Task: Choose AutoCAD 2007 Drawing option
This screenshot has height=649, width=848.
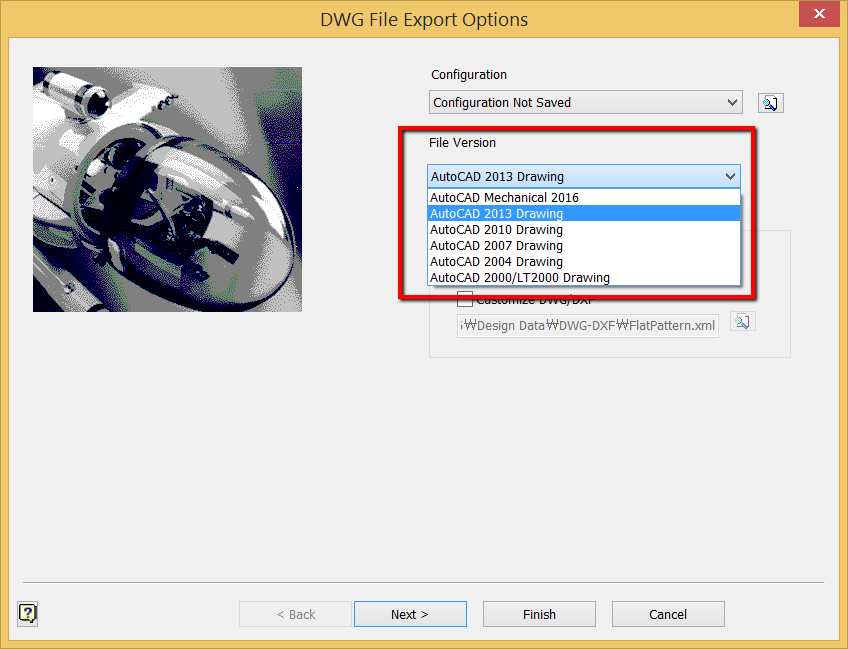Action: [x=584, y=246]
